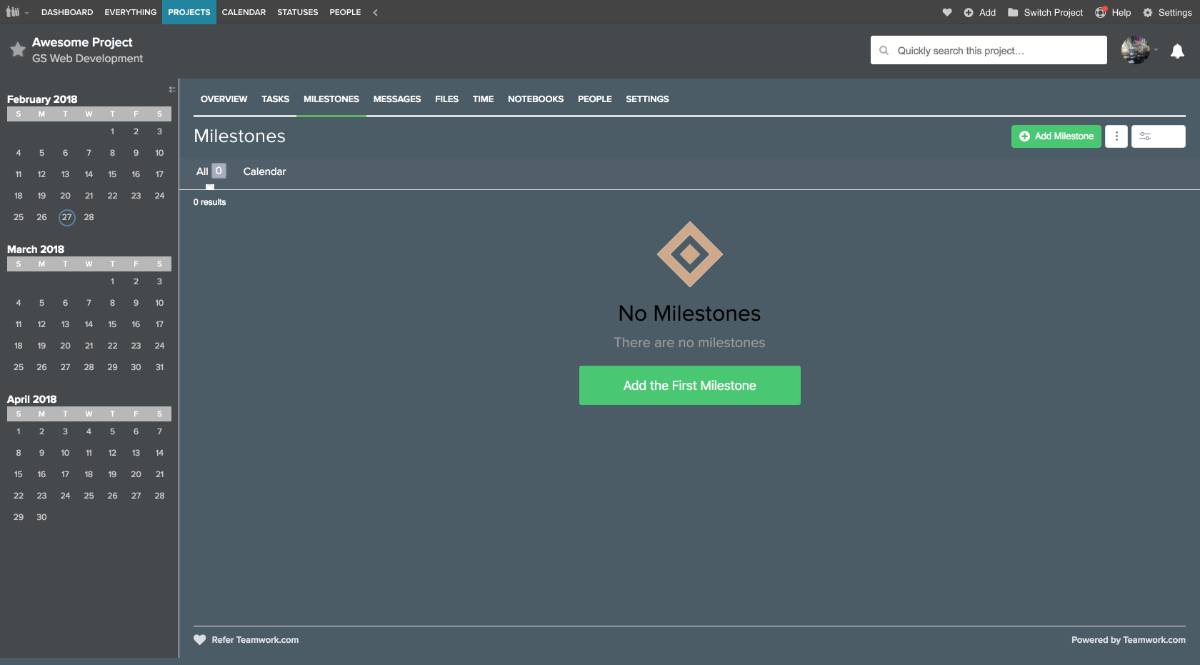The image size is (1200, 665).
Task: Expand the user avatar dropdown
Action: 1139,50
